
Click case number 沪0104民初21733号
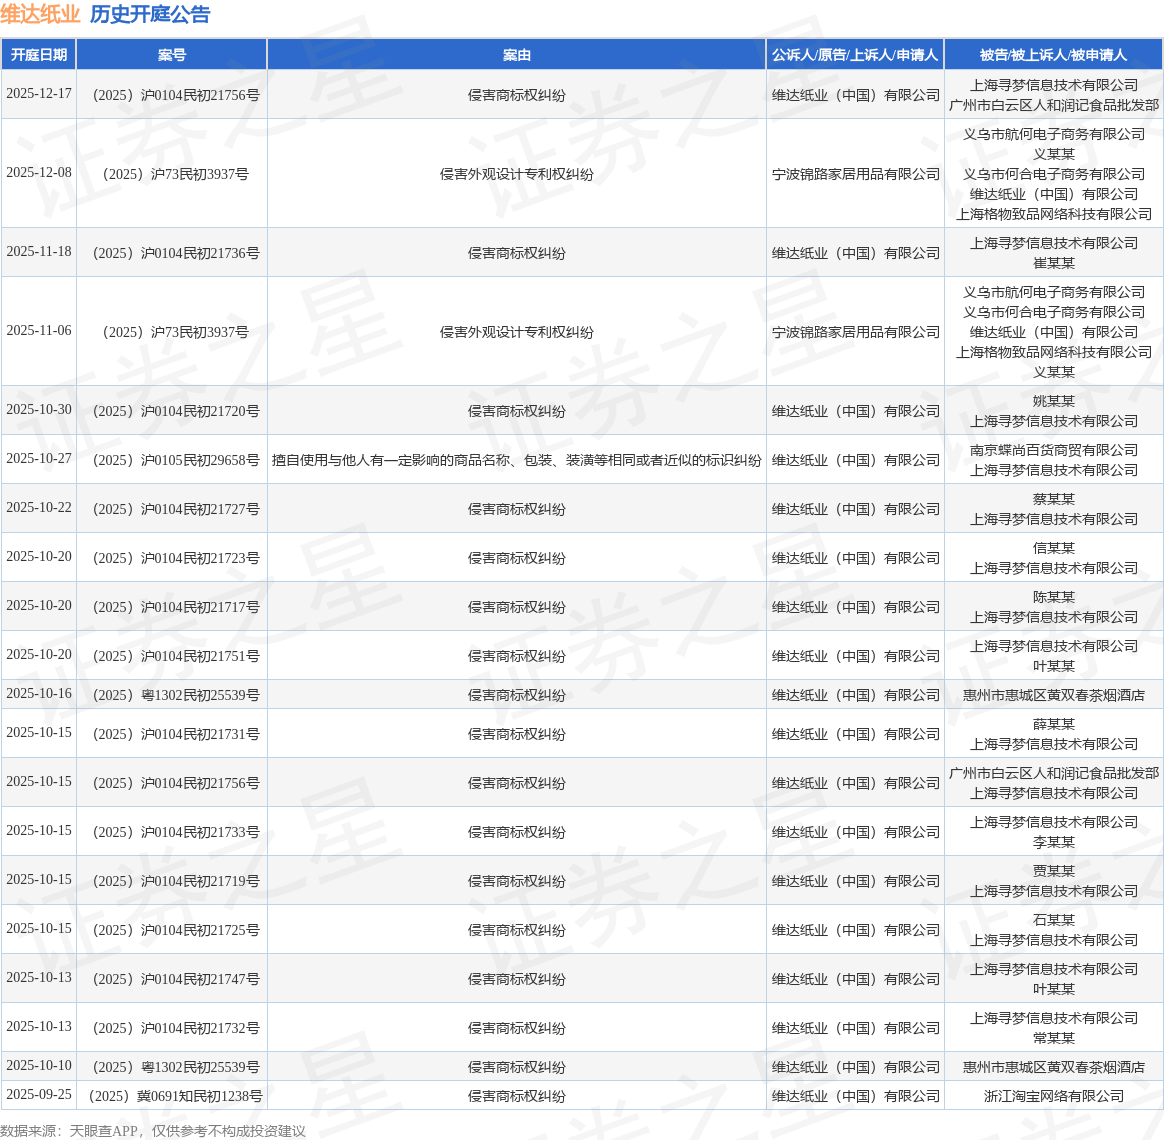[175, 832]
